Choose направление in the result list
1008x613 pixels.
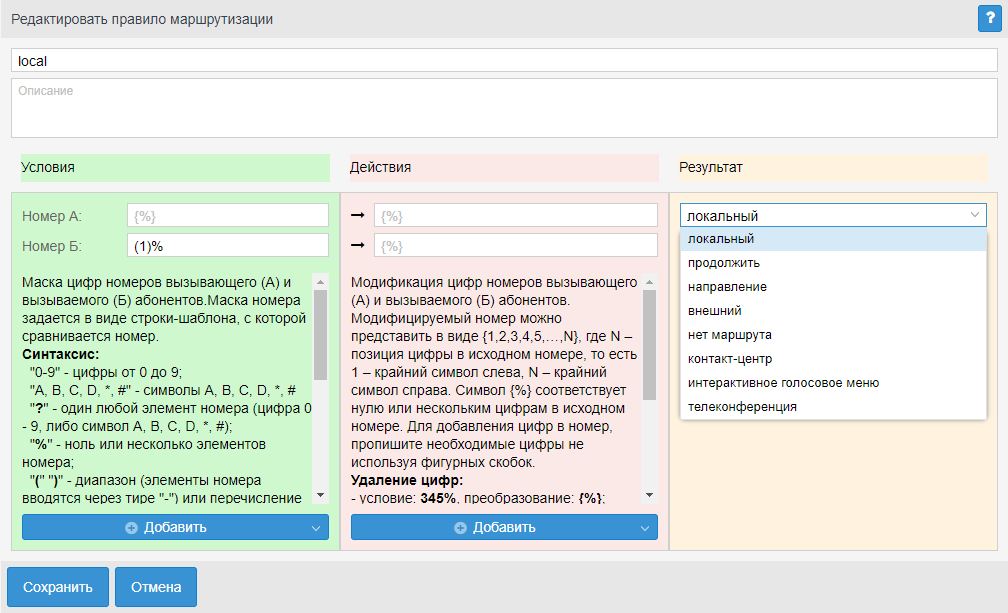click(x=727, y=287)
